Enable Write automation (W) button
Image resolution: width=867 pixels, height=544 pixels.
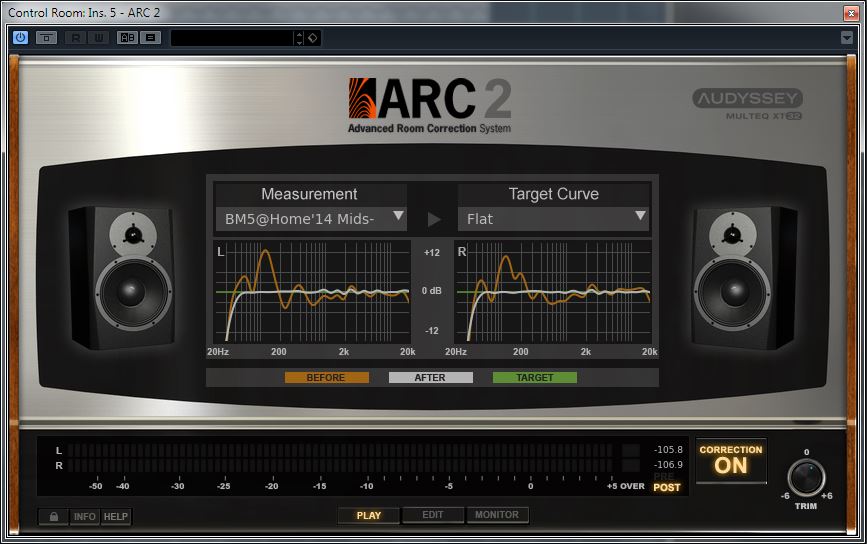point(98,38)
